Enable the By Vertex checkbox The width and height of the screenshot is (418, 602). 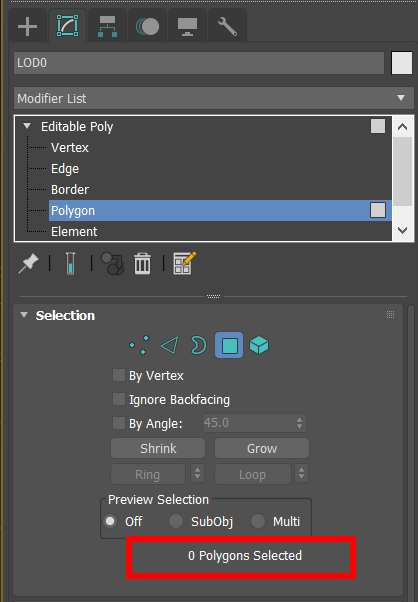point(119,375)
